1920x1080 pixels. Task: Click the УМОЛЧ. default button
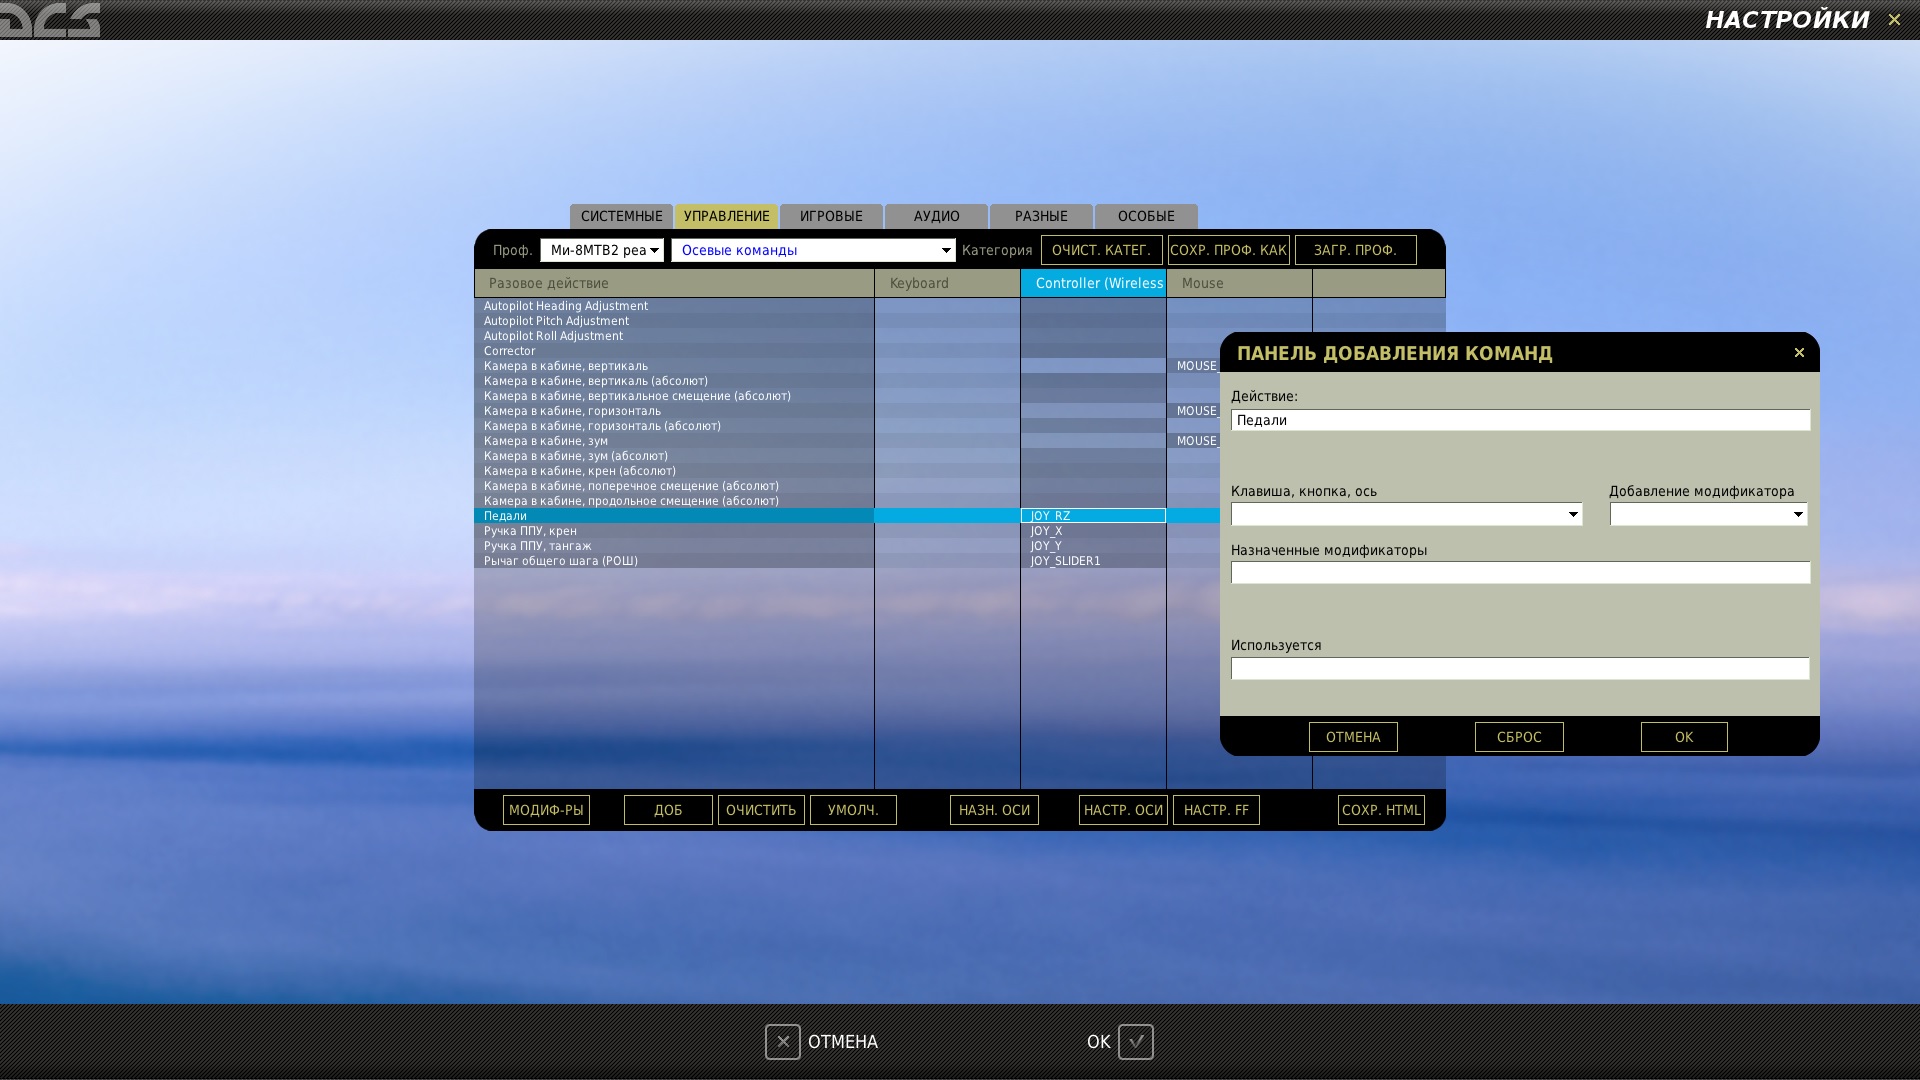pos(853,810)
